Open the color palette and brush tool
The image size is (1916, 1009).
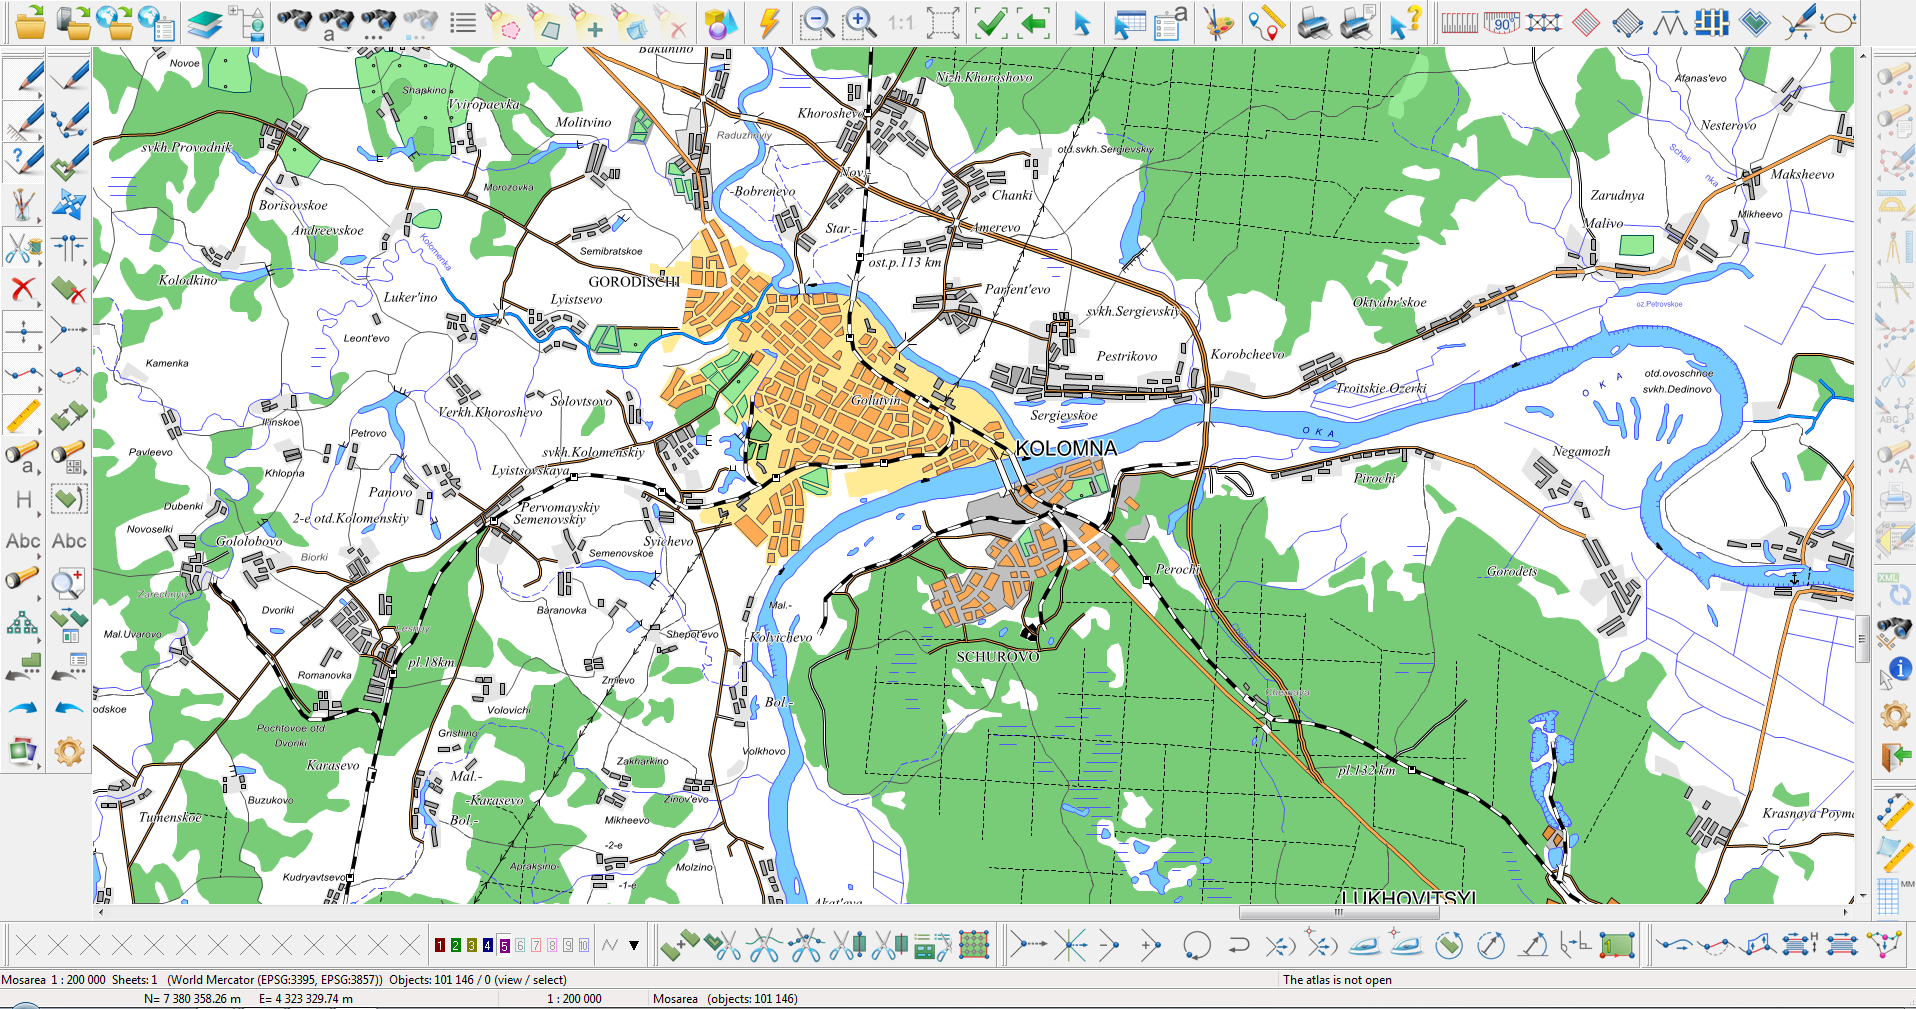point(1218,23)
